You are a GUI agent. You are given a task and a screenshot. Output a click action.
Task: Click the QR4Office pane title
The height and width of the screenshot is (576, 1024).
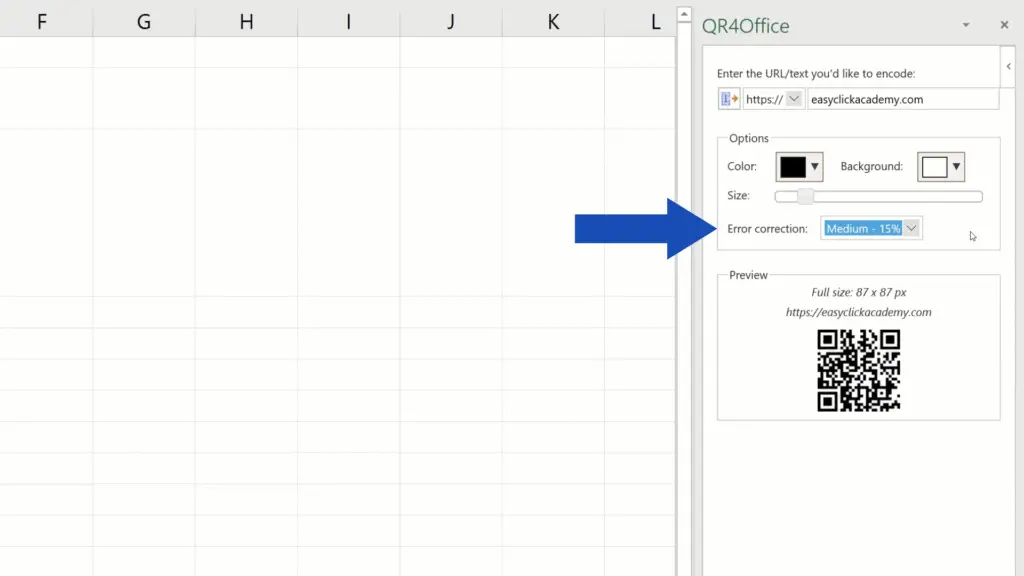point(745,26)
